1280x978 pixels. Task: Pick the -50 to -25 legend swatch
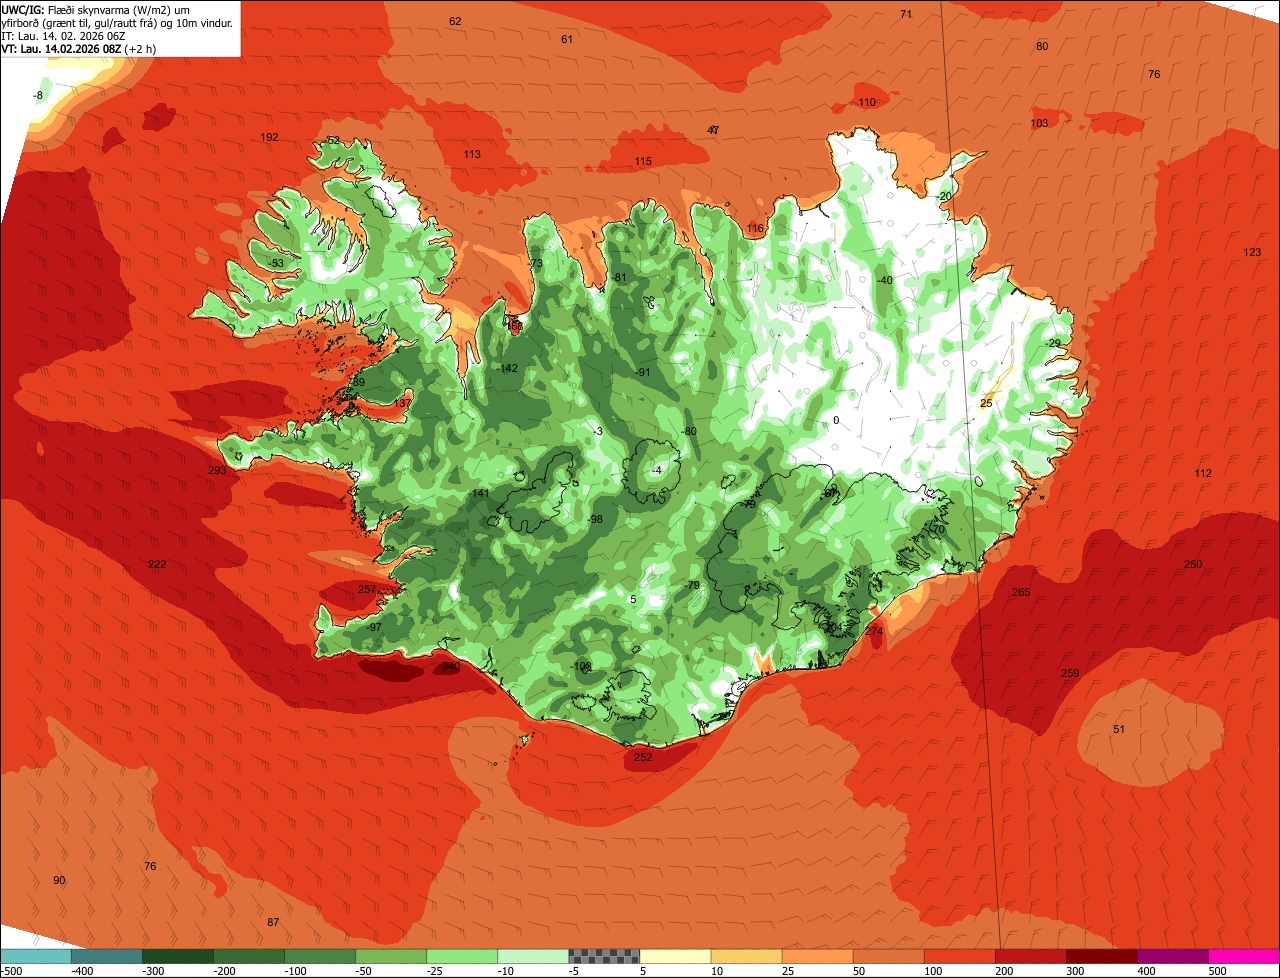coord(390,956)
